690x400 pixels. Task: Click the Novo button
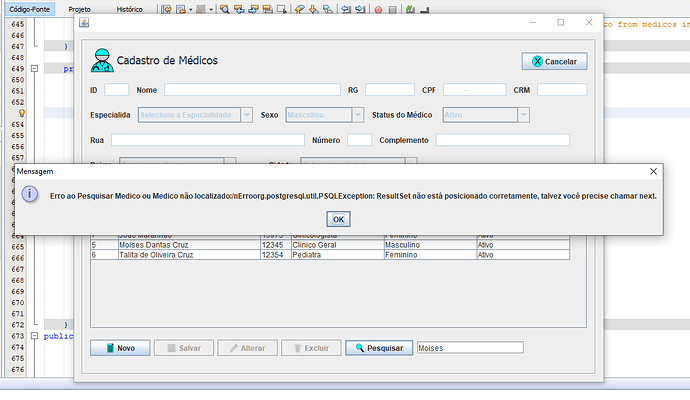(120, 348)
